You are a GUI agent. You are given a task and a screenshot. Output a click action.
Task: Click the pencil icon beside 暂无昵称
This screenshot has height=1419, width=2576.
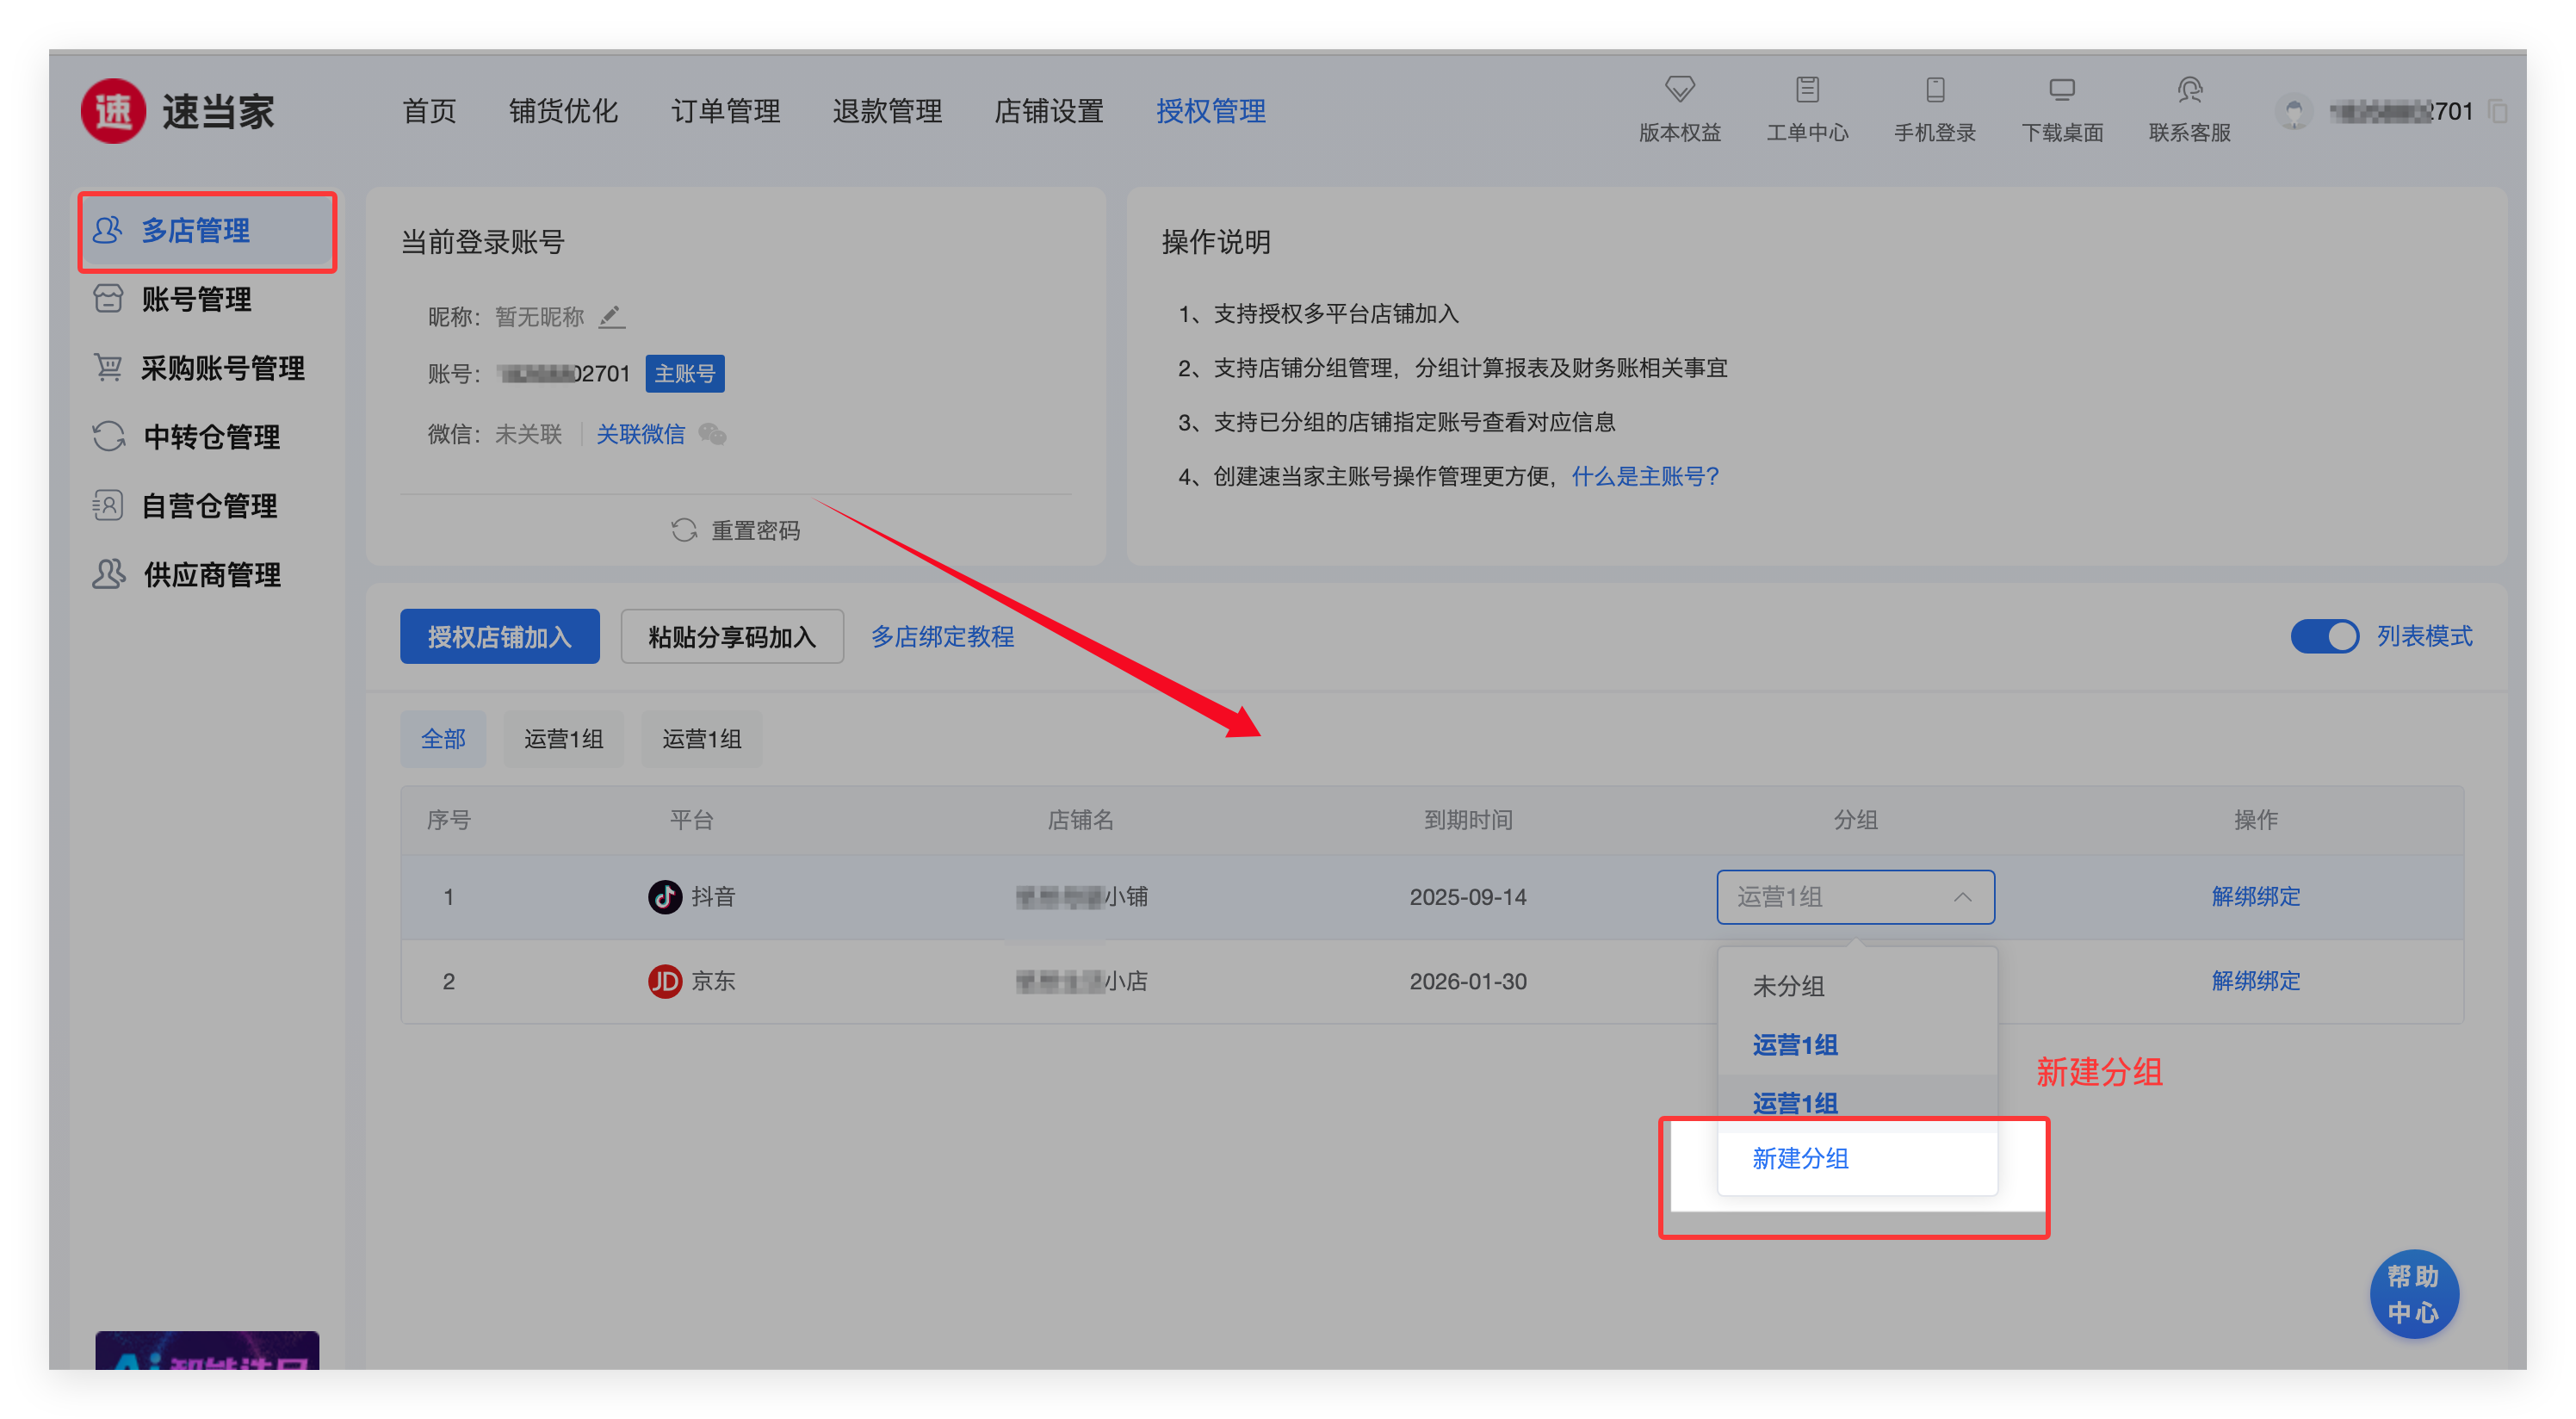[611, 317]
